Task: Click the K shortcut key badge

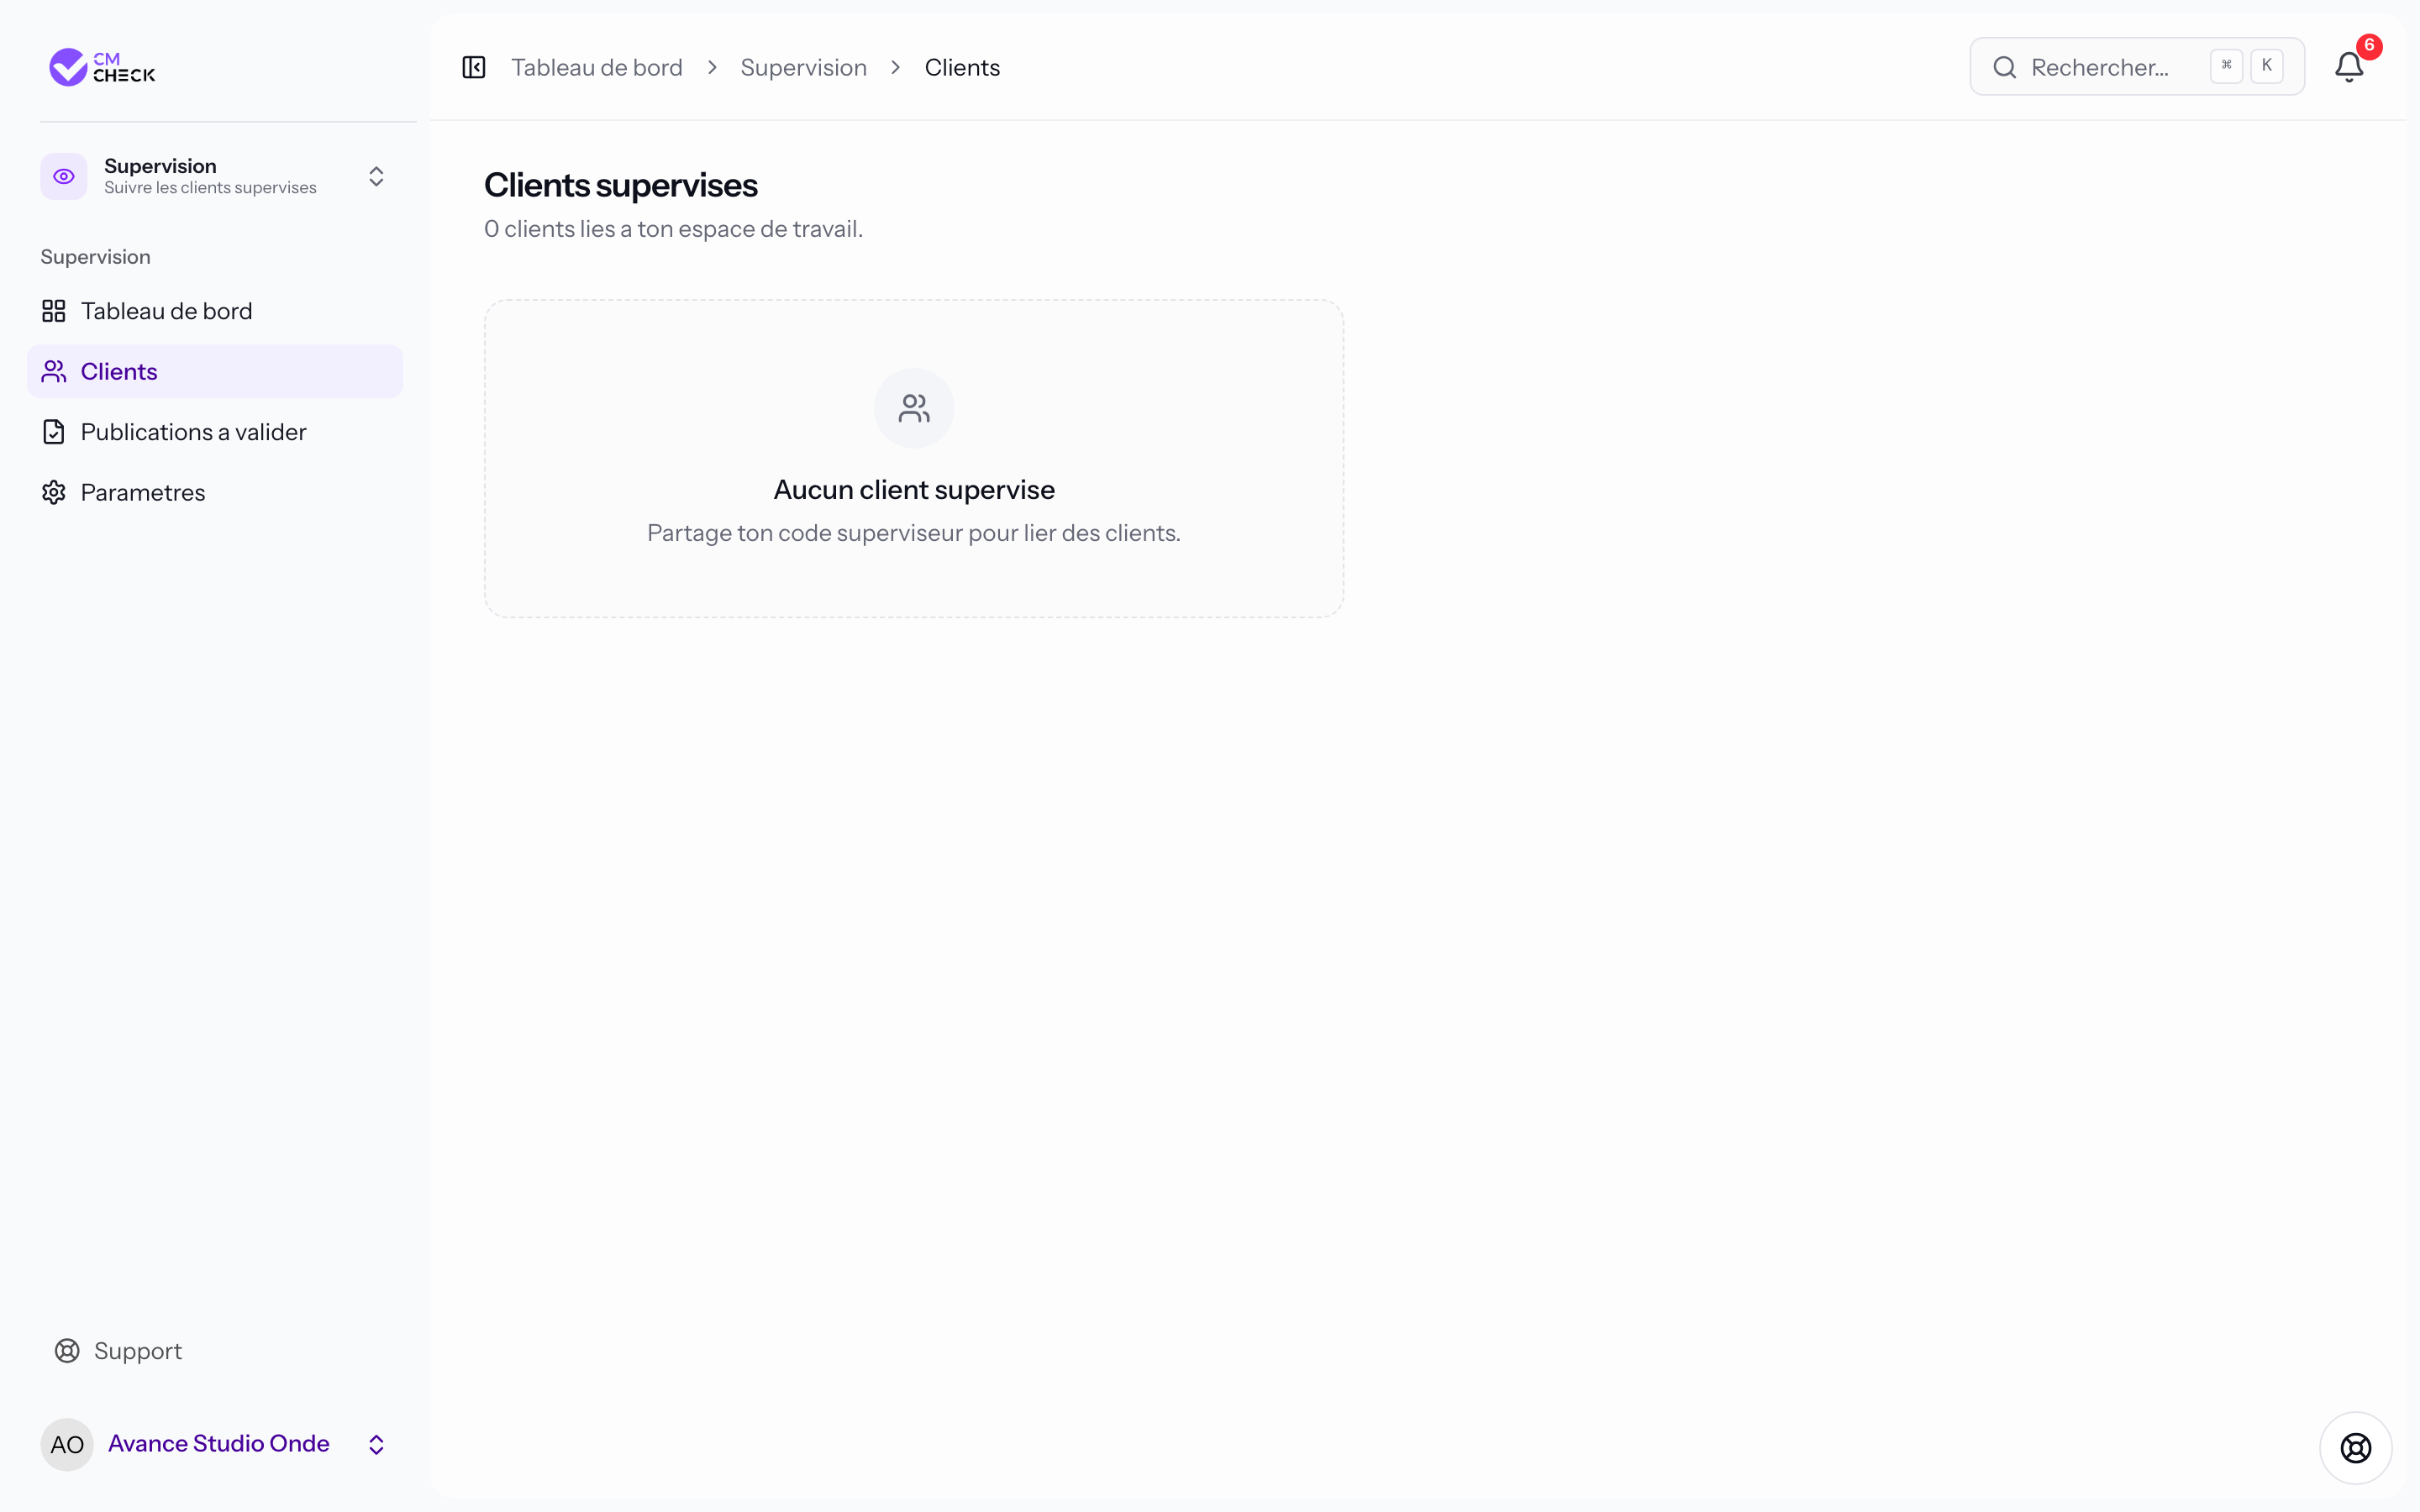Action: (x=2267, y=66)
